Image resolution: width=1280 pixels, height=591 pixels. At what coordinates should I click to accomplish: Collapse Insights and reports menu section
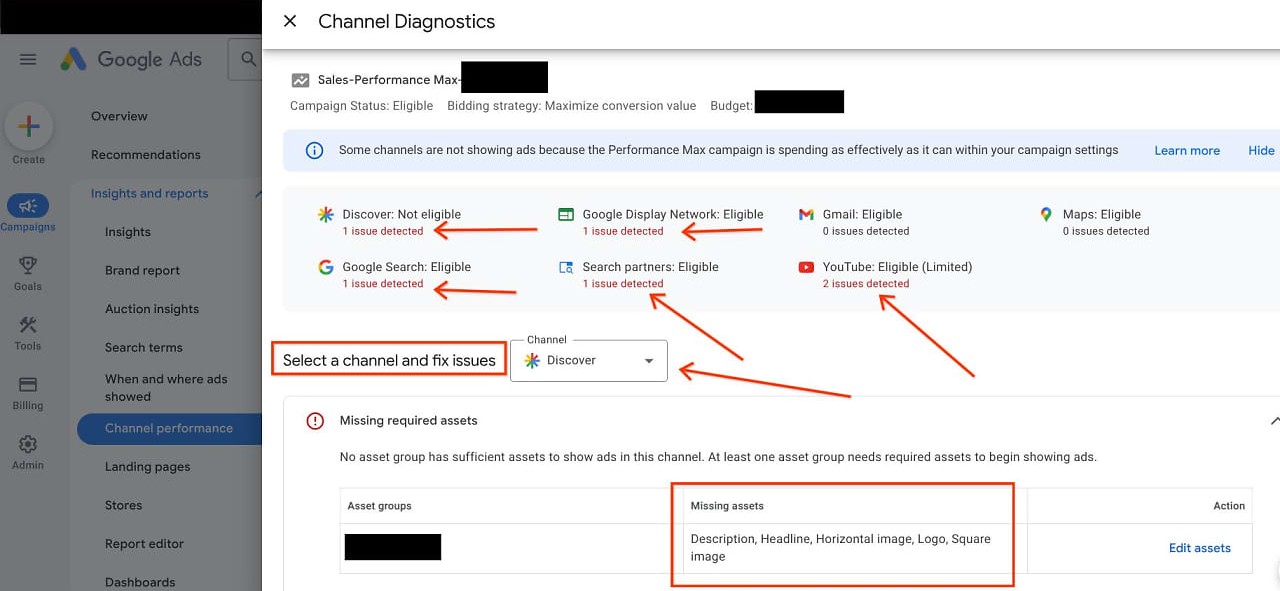coord(258,194)
